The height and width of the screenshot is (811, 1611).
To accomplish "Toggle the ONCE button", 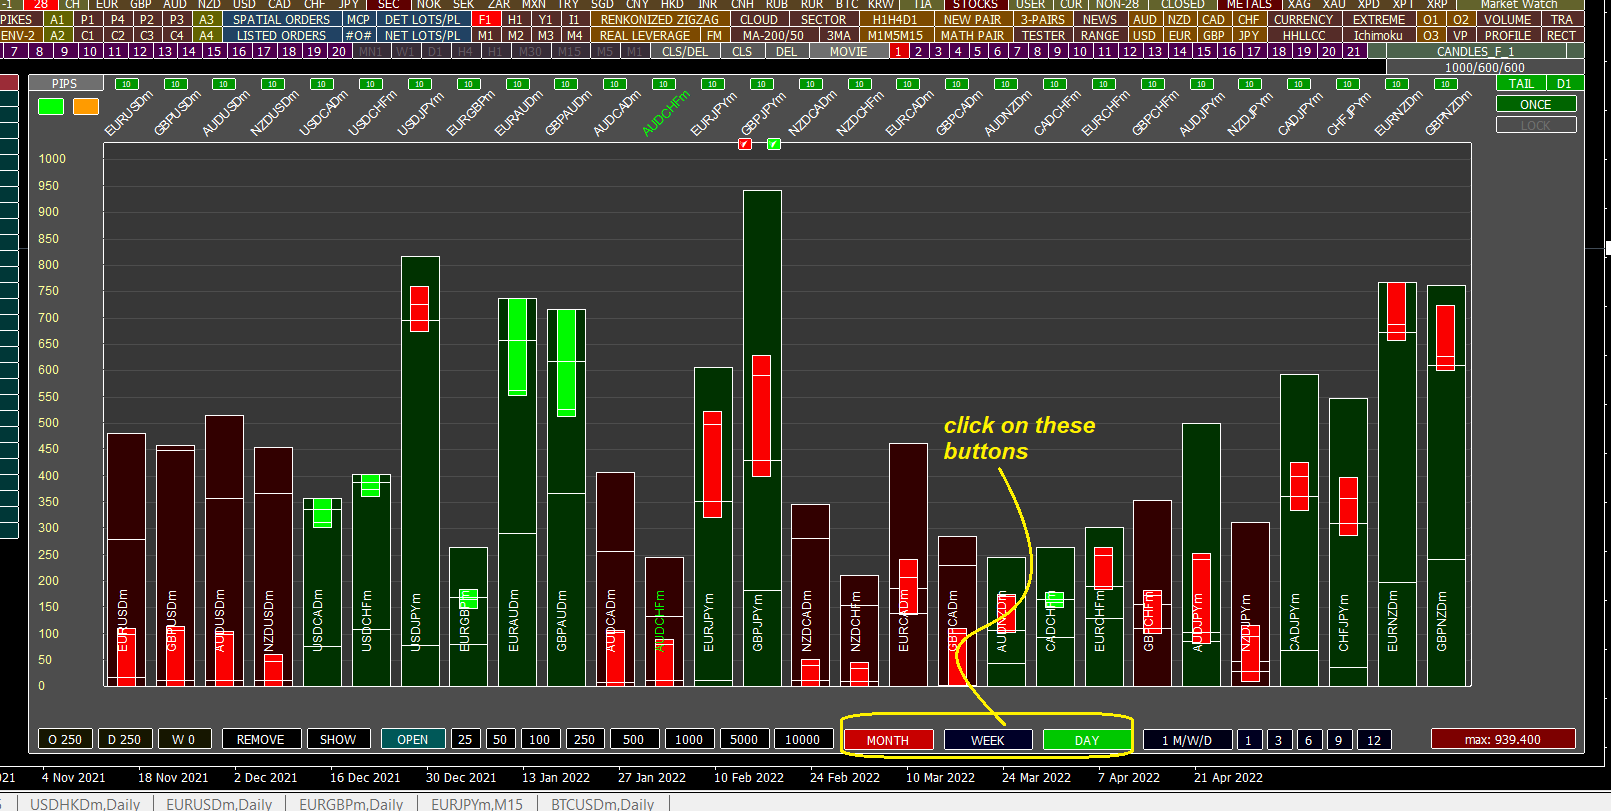I will coord(1536,104).
